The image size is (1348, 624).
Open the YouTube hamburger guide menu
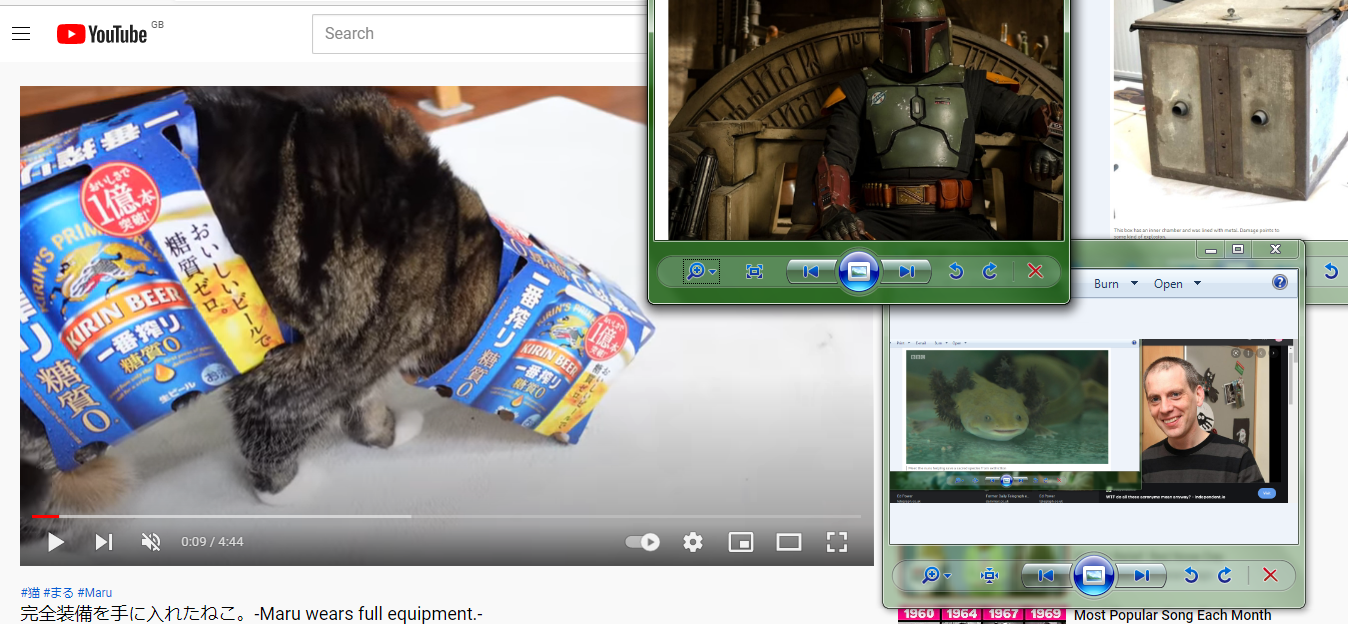pos(21,34)
